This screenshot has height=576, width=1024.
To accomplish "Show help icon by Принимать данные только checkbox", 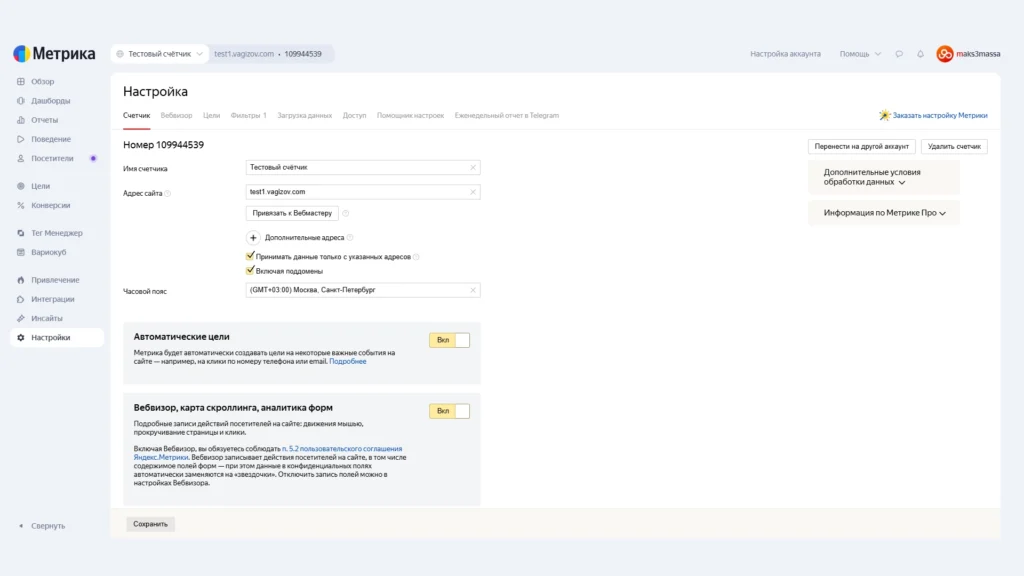I will click(x=416, y=257).
